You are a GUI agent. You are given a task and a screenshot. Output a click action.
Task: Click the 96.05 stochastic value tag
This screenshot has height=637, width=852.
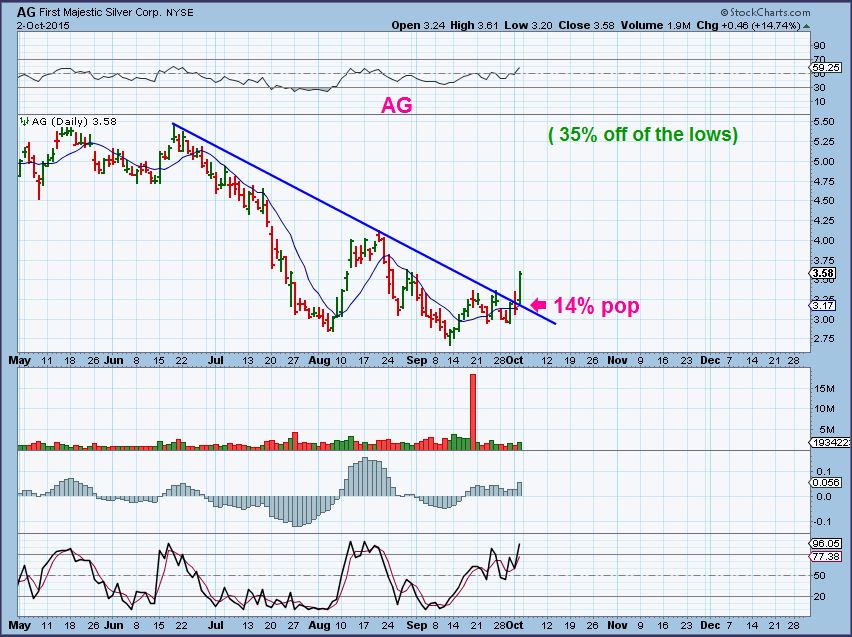[x=826, y=544]
